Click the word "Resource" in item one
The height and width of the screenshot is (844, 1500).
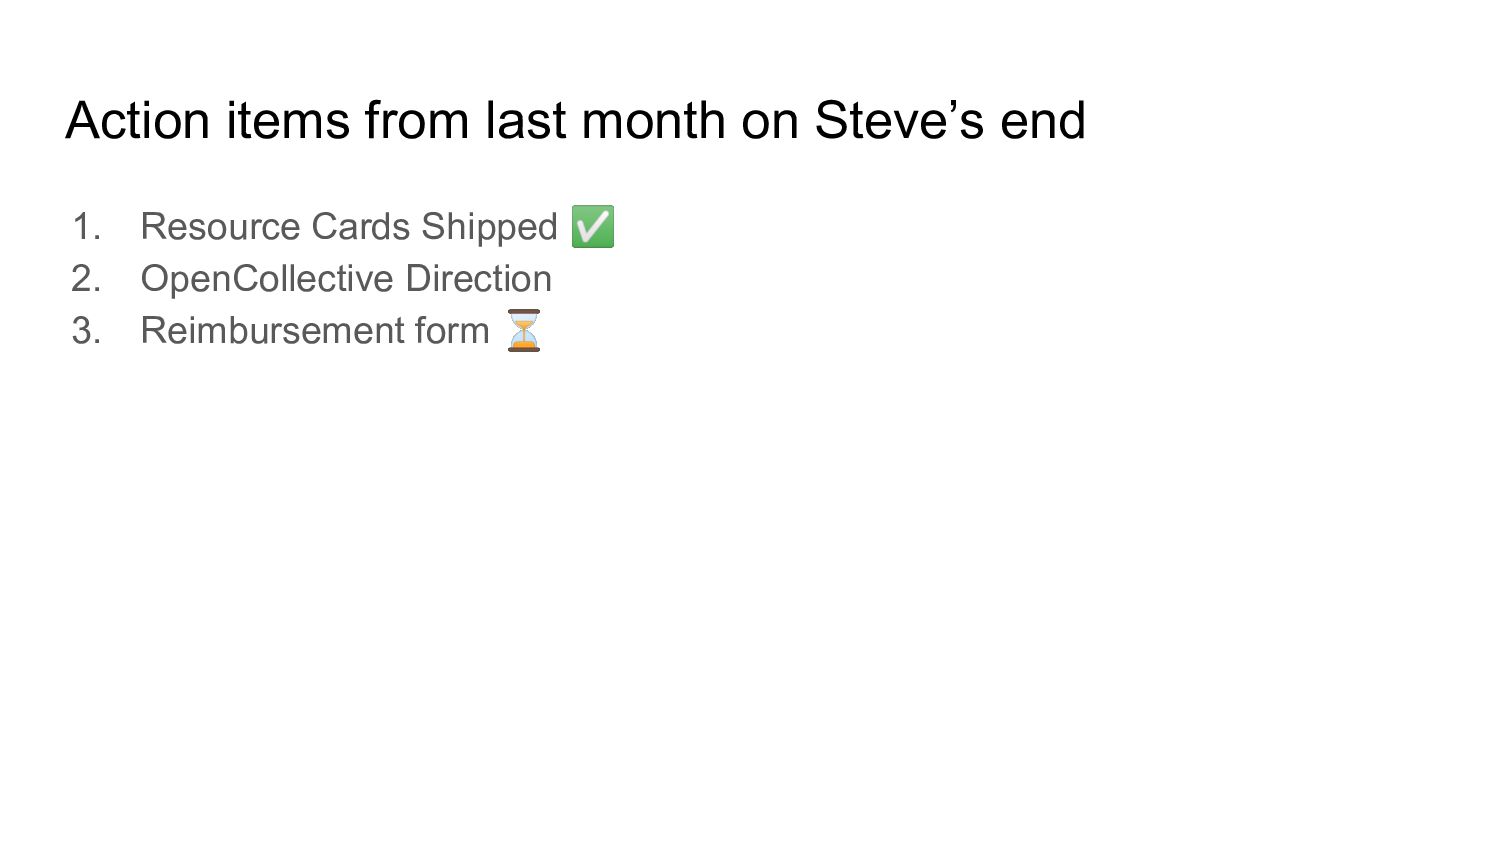[x=220, y=227]
